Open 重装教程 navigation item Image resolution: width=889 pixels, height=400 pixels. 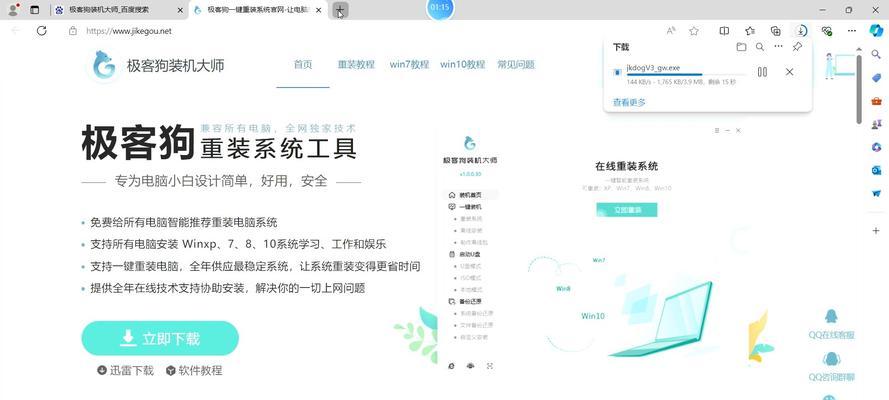(x=356, y=65)
